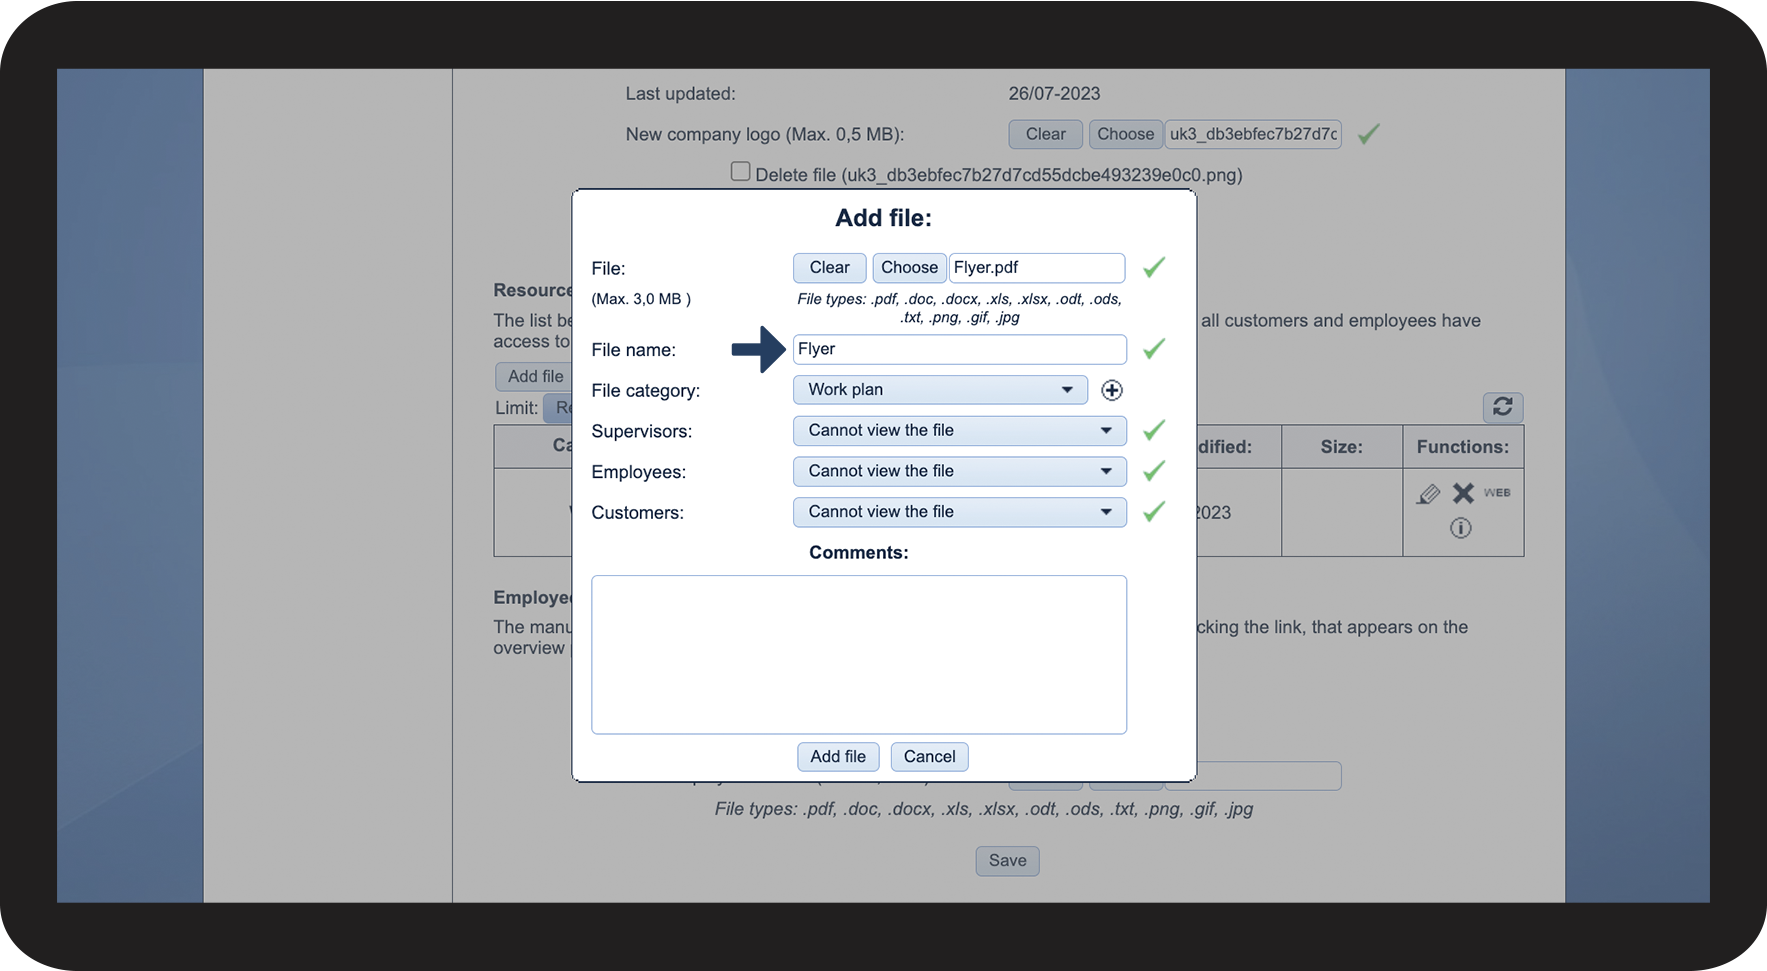Click the X delete icon in Functions
The image size is (1767, 971).
1463,493
